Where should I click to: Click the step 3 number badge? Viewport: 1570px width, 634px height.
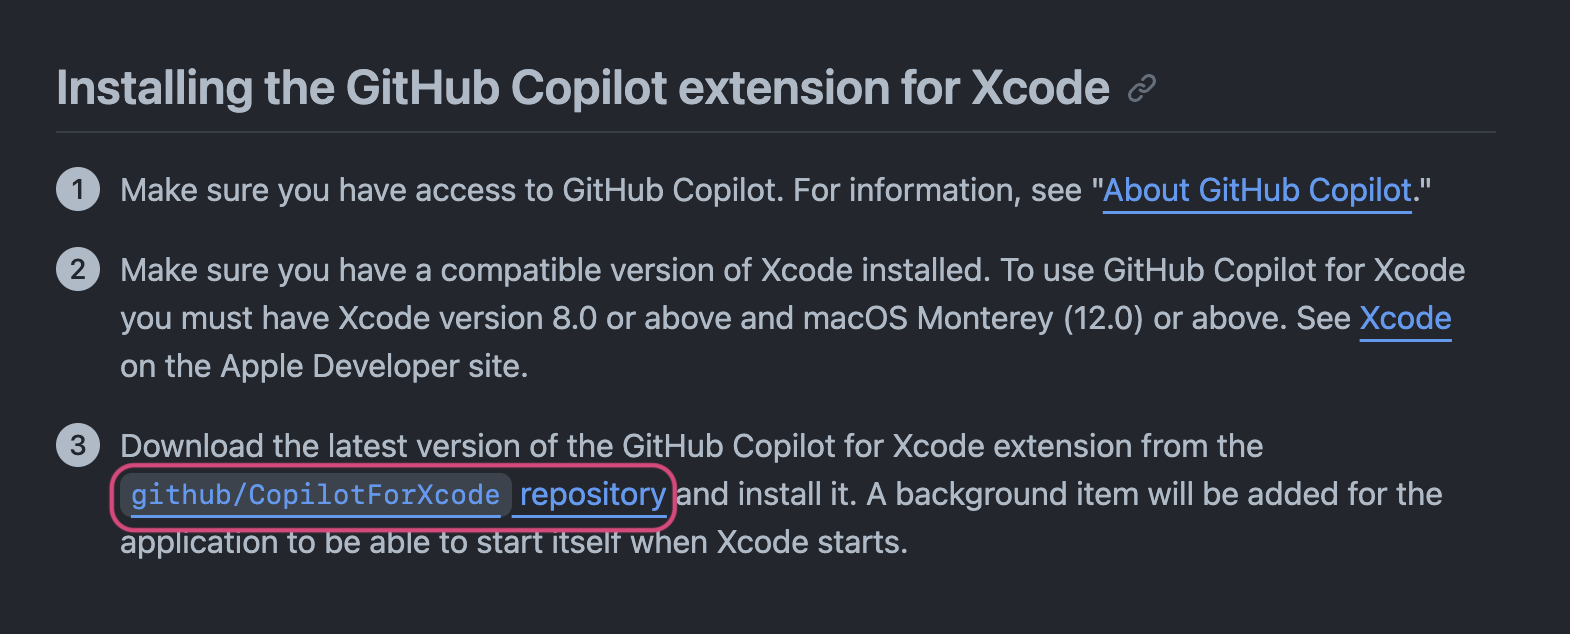pyautogui.click(x=78, y=445)
